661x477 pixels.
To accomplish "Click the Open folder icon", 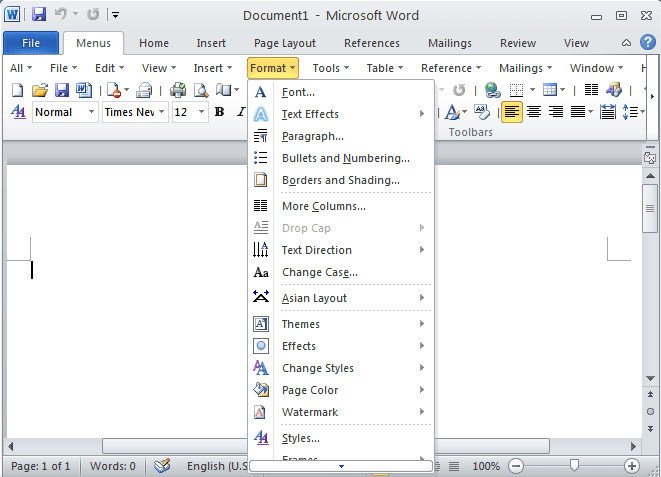I will [x=40, y=90].
